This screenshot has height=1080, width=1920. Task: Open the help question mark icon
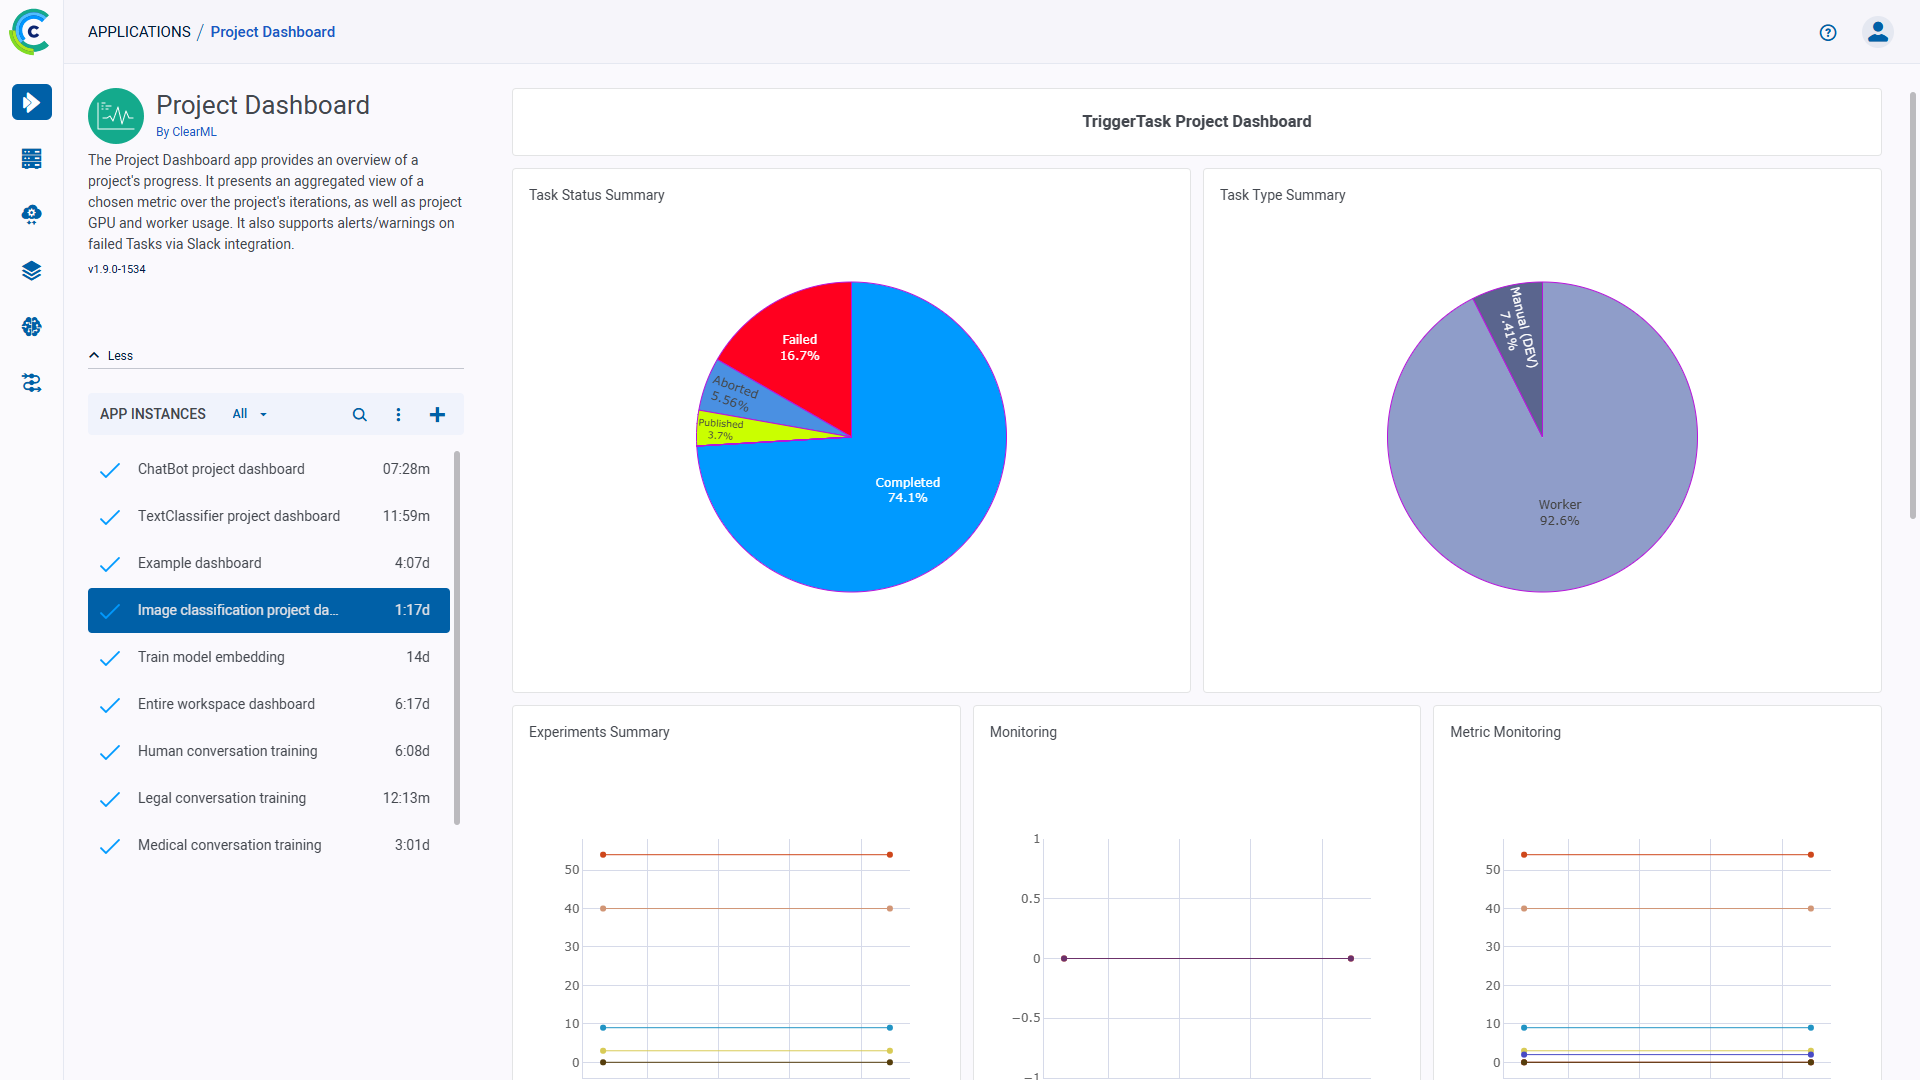(x=1828, y=30)
